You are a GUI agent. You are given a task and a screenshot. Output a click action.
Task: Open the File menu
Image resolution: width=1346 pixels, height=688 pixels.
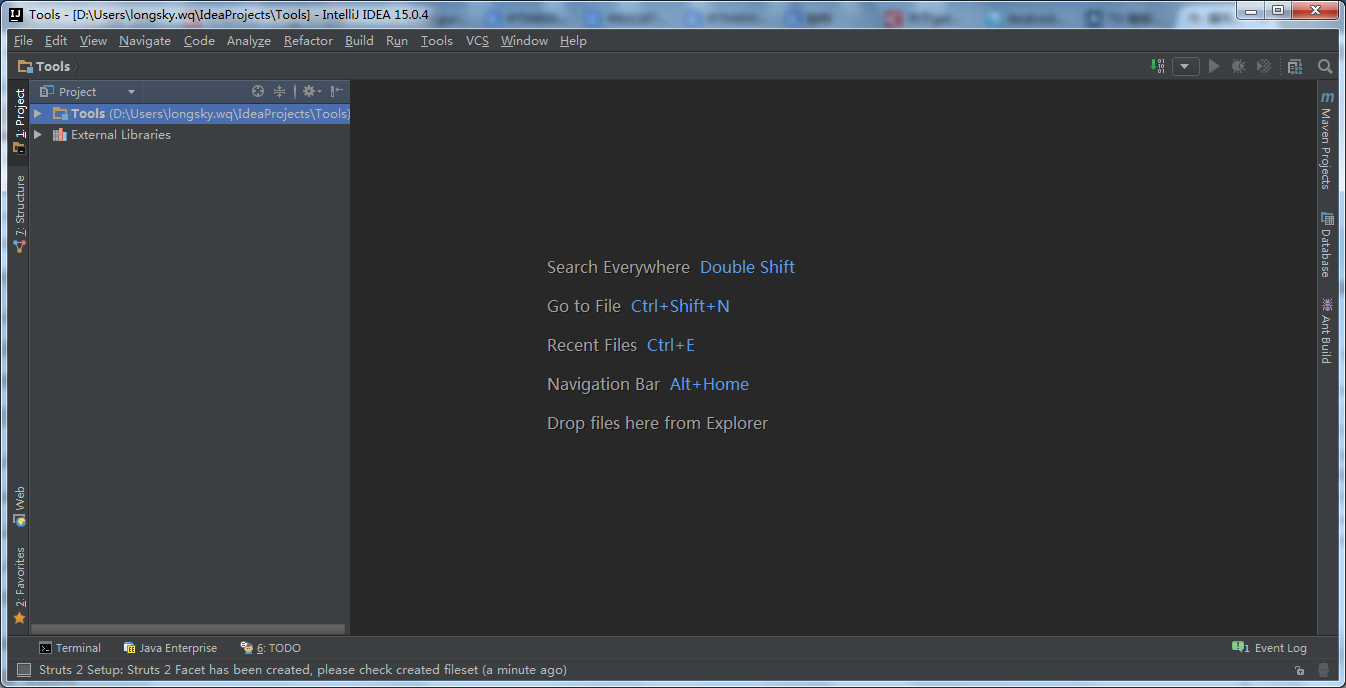pyautogui.click(x=23, y=41)
